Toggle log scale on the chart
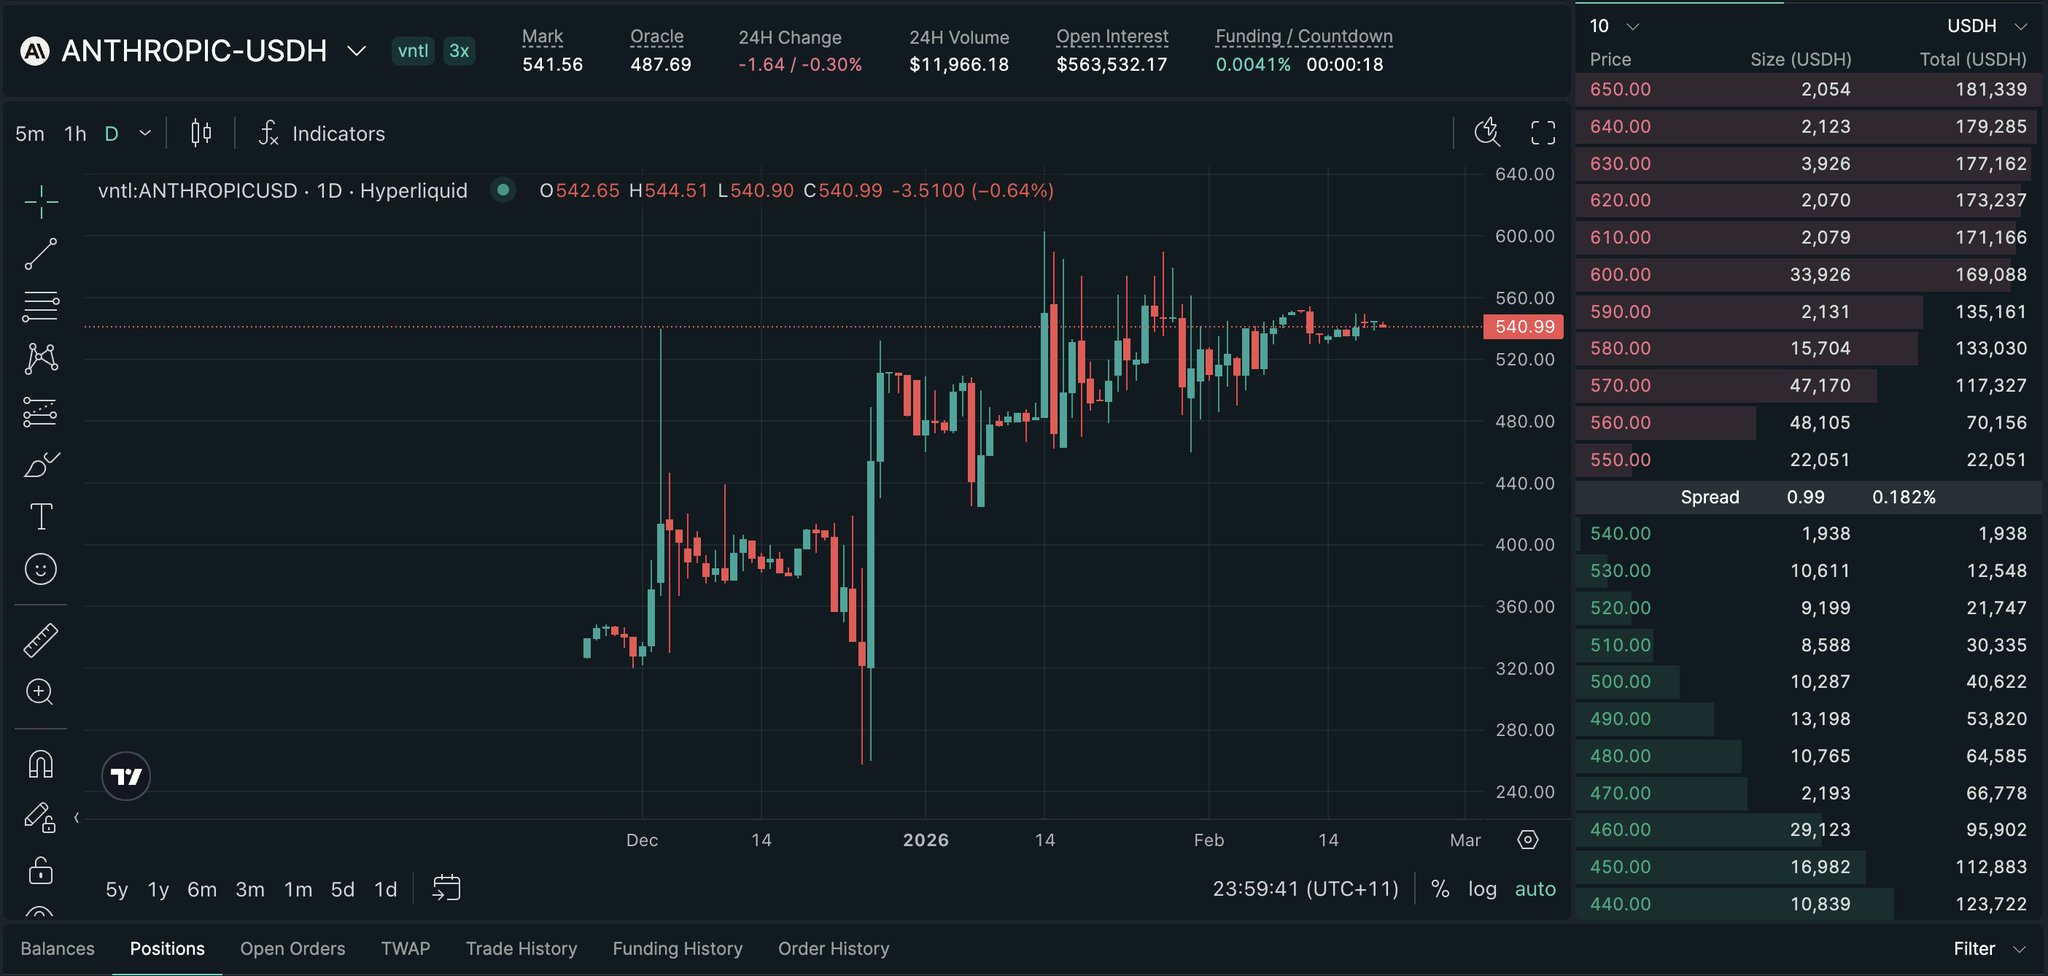The height and width of the screenshot is (976, 2048). point(1482,889)
